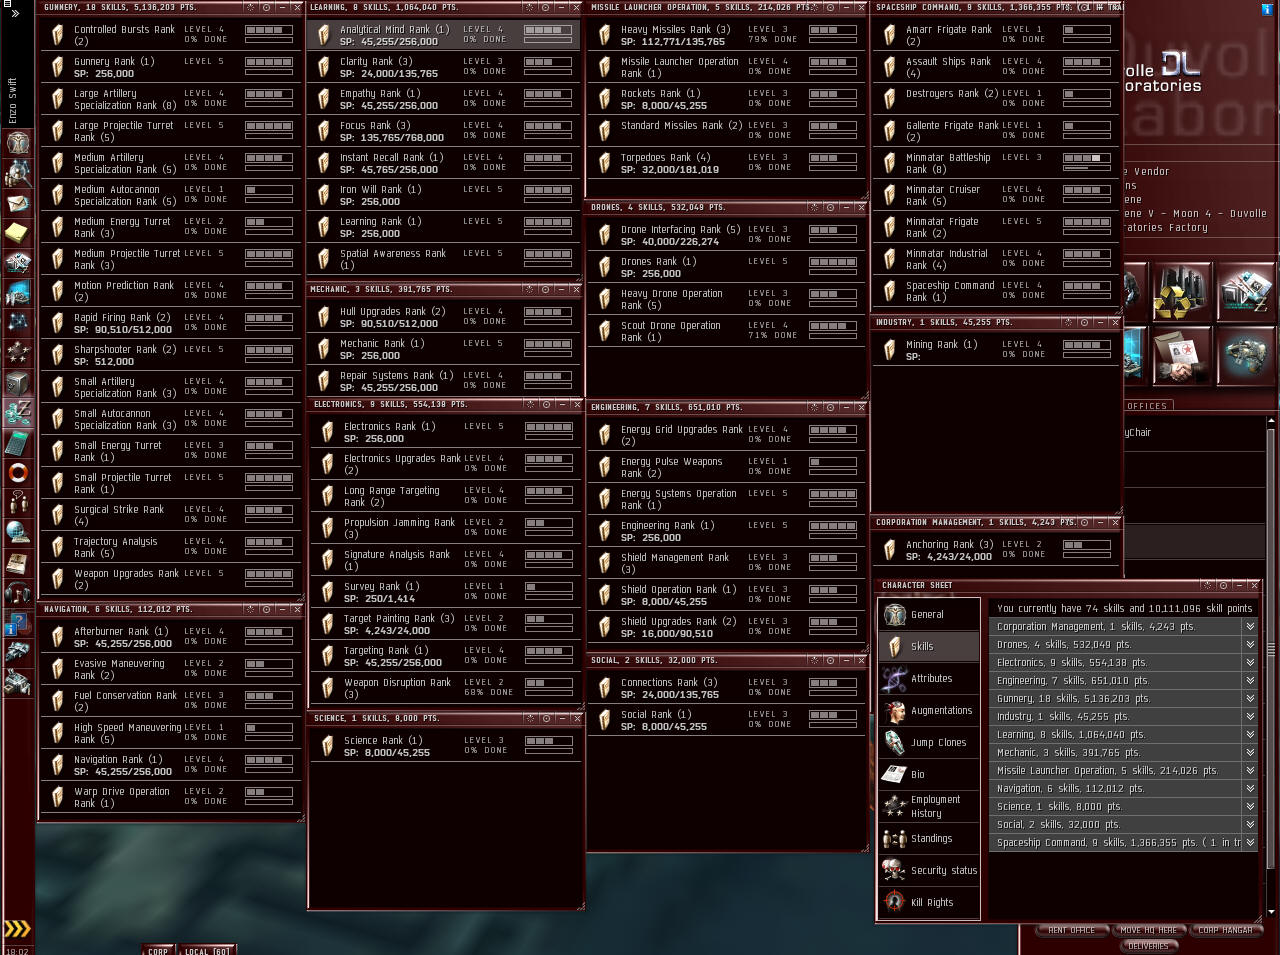Click the Deliveries button
The image size is (1280, 955).
(x=1148, y=945)
